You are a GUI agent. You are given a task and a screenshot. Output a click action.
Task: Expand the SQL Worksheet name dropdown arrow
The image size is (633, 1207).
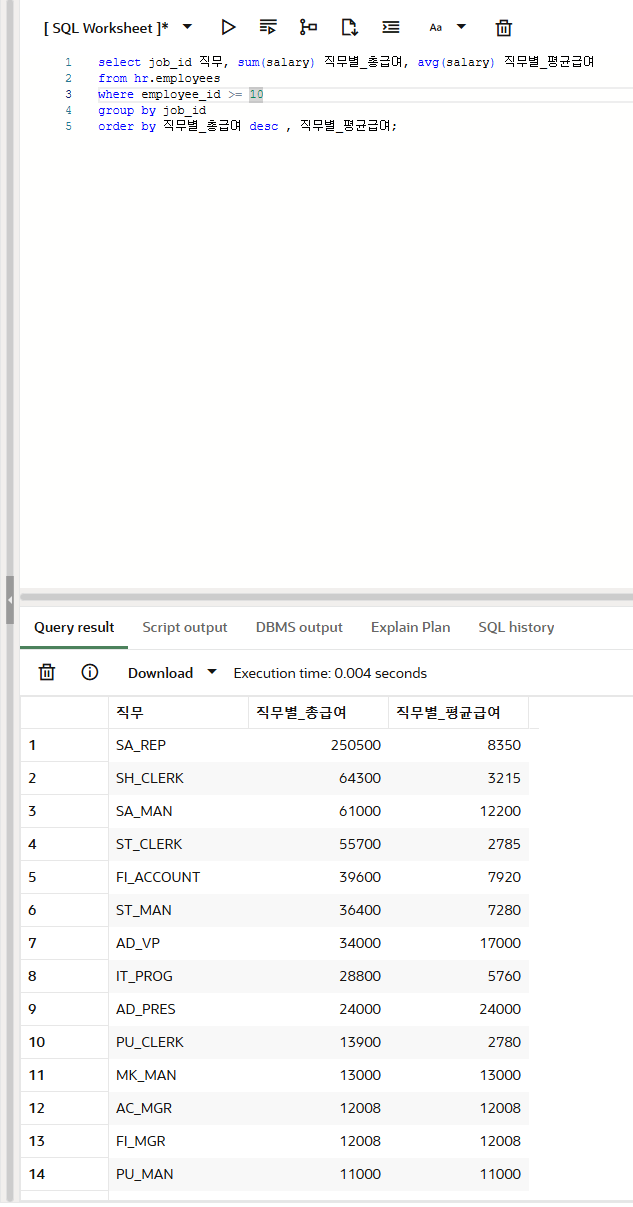(187, 26)
